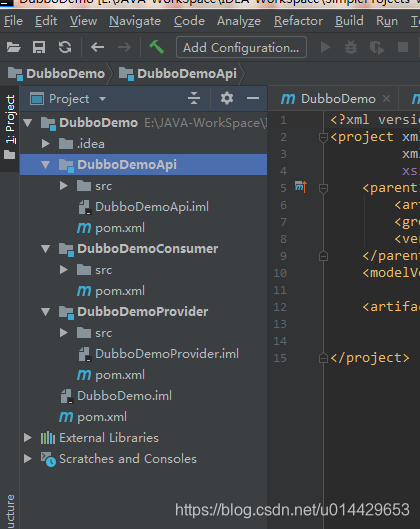The height and width of the screenshot is (529, 420).
Task: Open the Code menu
Action: [x=189, y=21]
